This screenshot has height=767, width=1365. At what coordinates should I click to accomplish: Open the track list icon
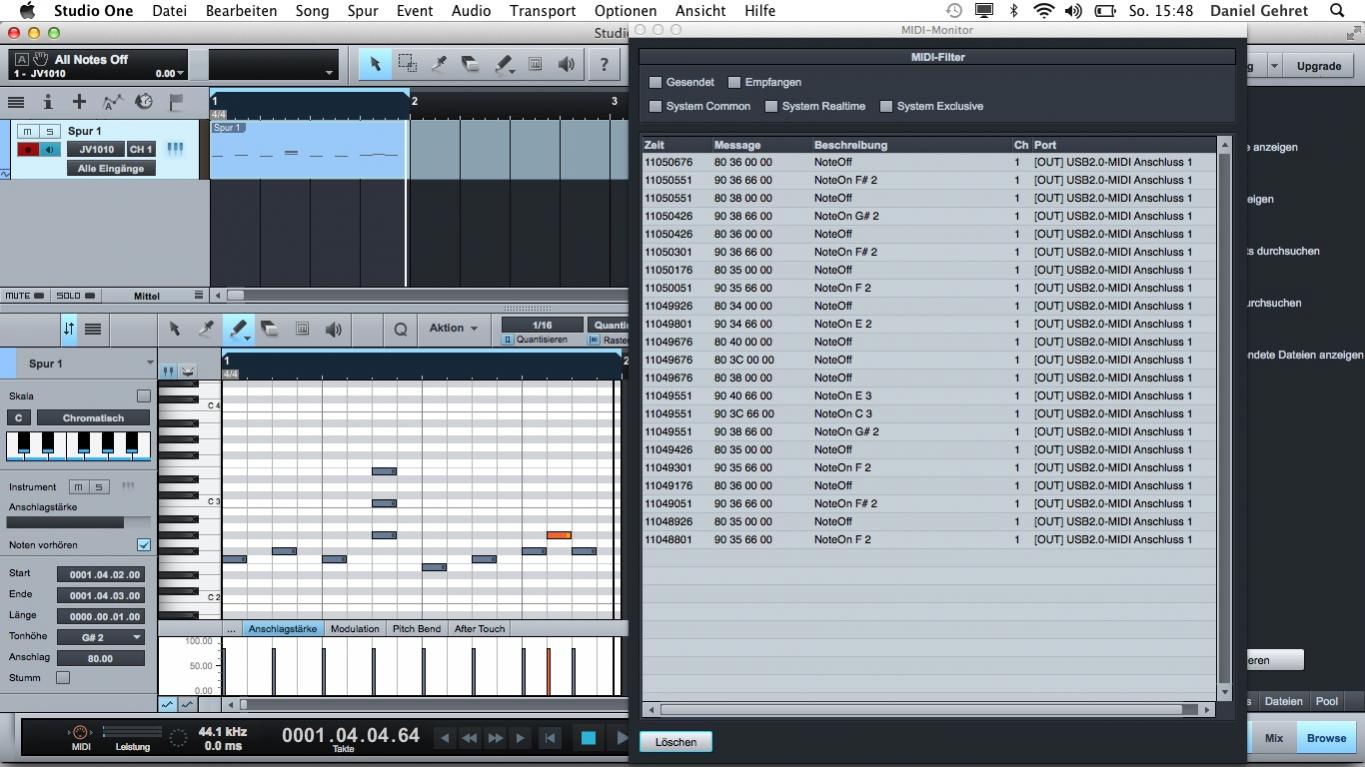[x=16, y=102]
